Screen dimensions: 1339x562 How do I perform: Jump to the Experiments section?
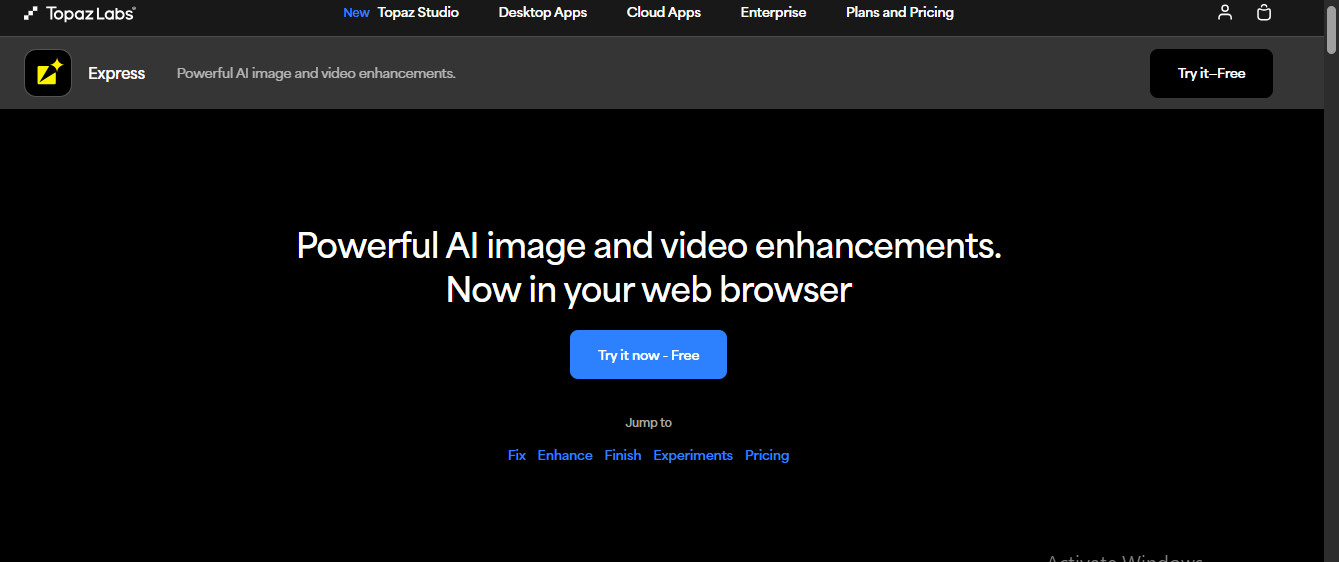pos(693,455)
